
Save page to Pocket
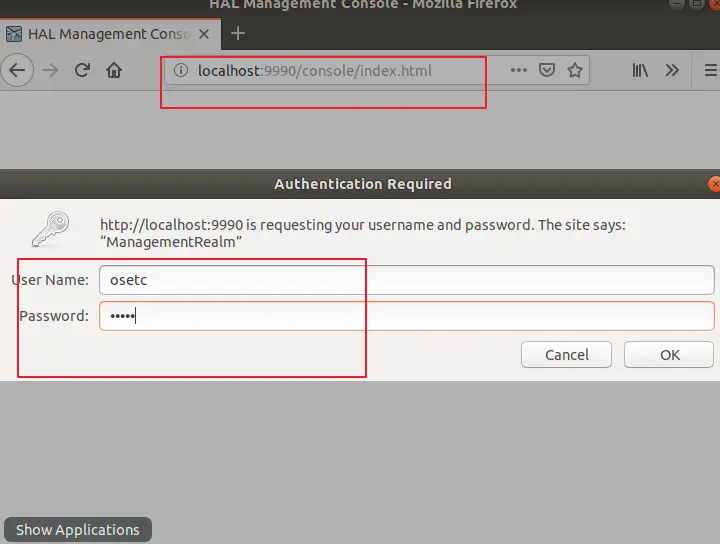[547, 71]
